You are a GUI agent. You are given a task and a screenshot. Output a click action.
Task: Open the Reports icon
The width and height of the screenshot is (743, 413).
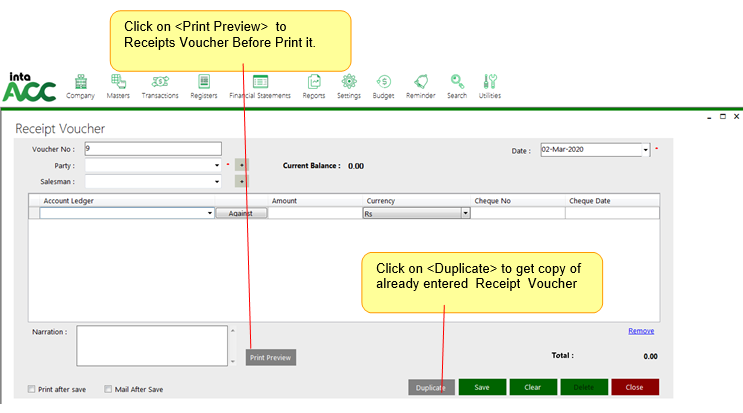coord(314,83)
